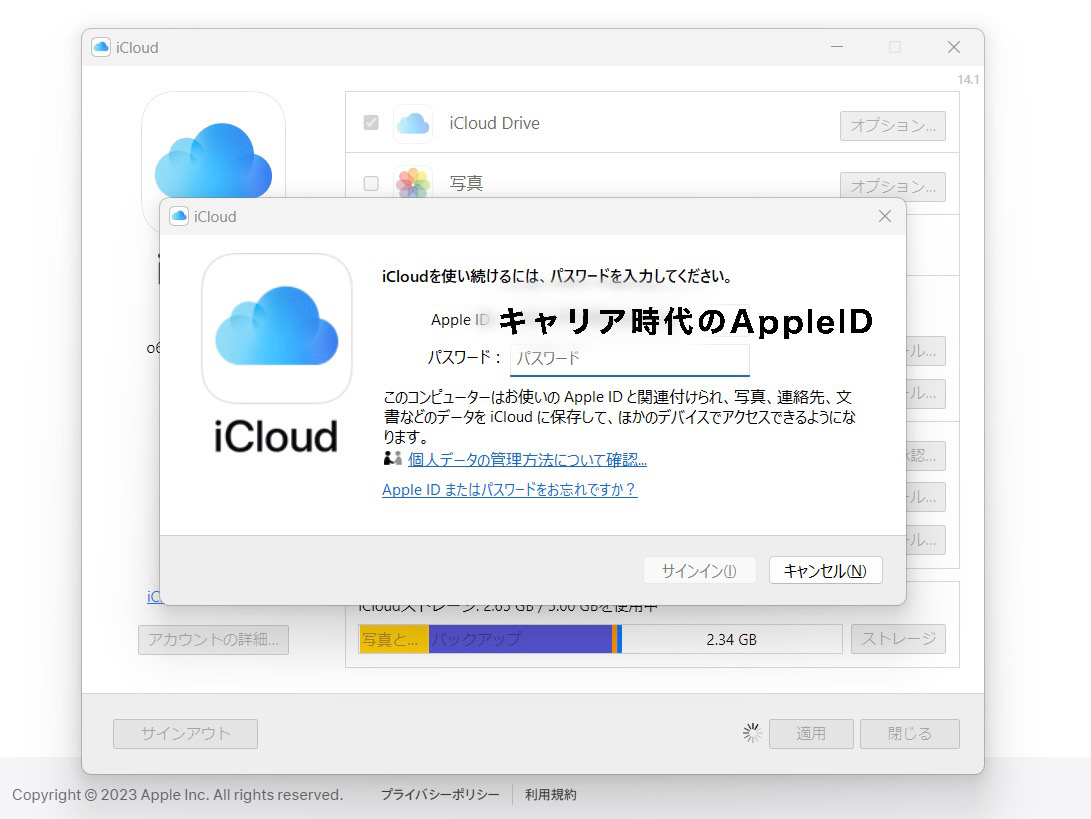Close the main iCloud window
Screen dimensions: 1091x819
click(954, 47)
